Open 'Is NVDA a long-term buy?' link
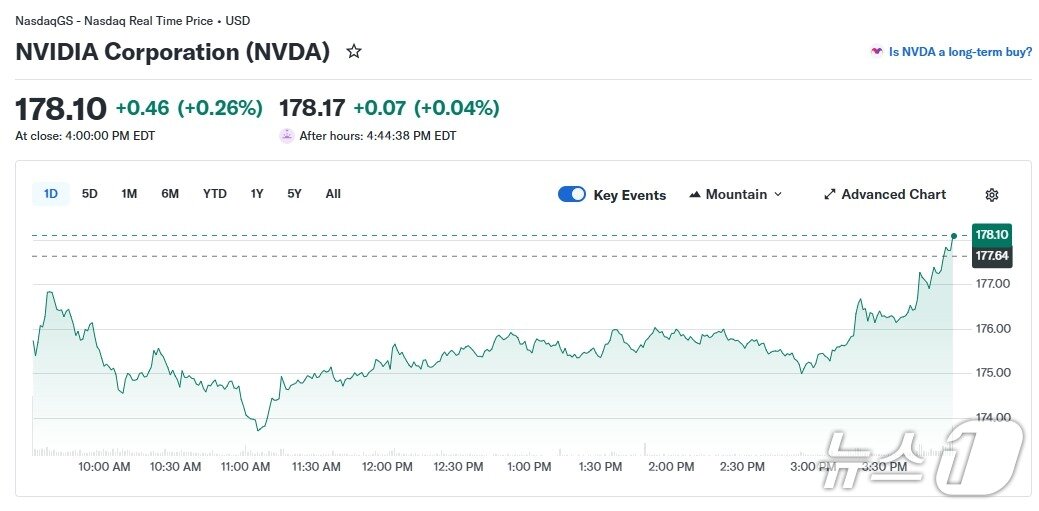1039x511 pixels. 960,52
